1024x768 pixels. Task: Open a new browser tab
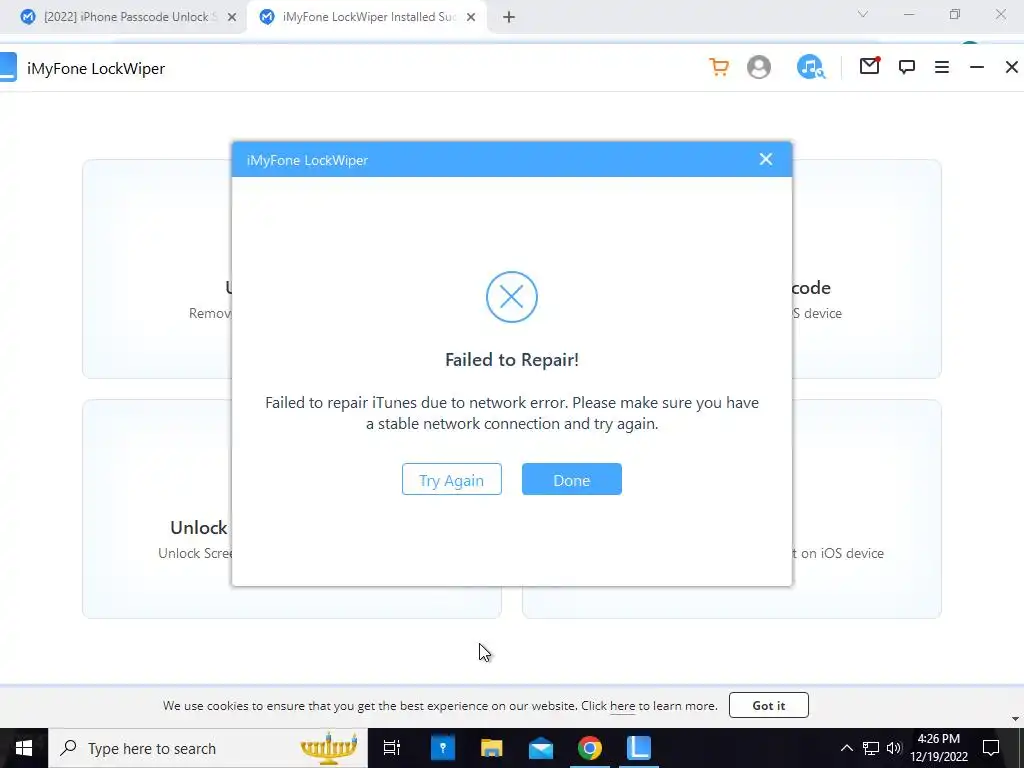509,18
